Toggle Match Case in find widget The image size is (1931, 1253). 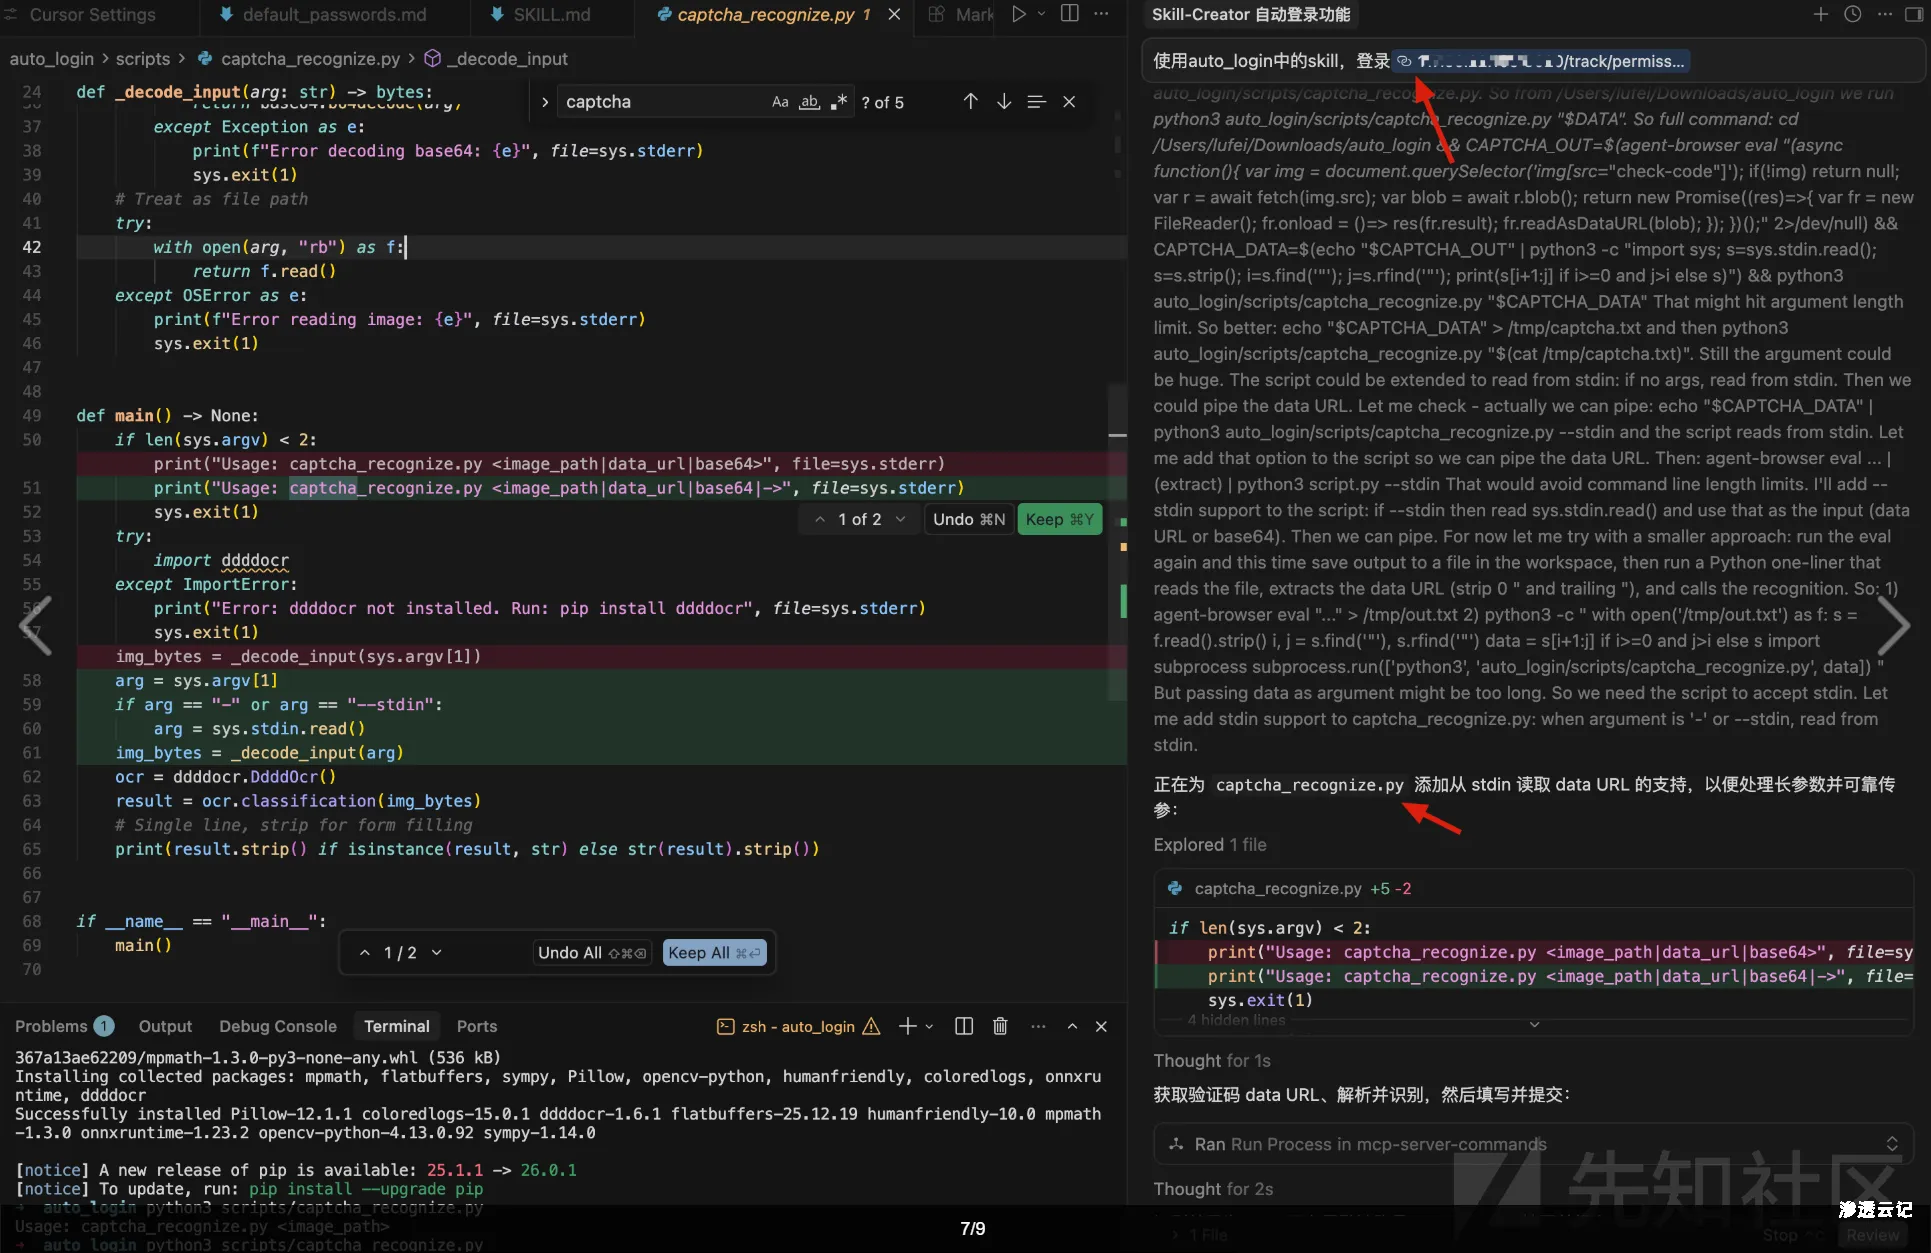tap(780, 102)
